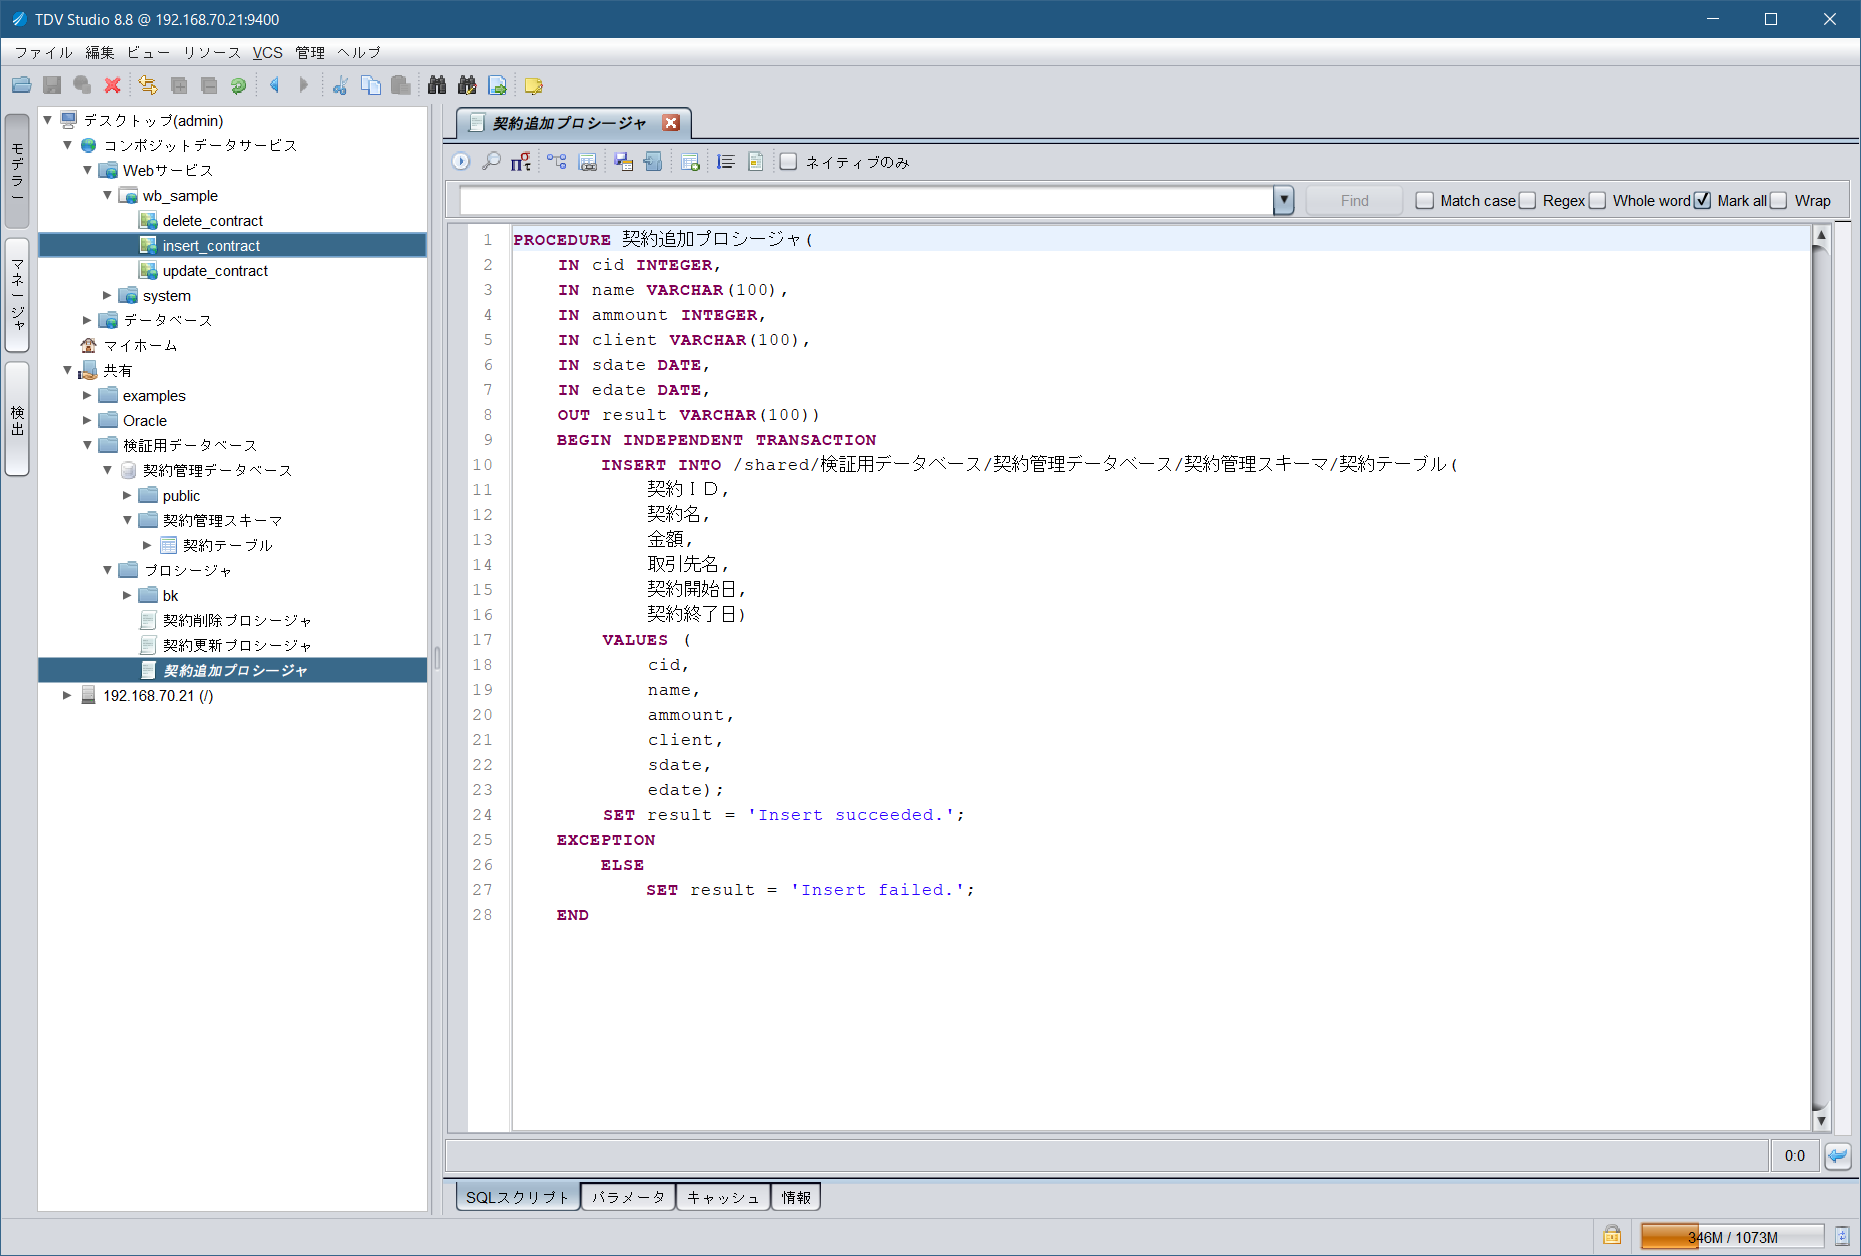The image size is (1861, 1256).
Task: Click the export document toolbar icon
Action: (x=497, y=86)
